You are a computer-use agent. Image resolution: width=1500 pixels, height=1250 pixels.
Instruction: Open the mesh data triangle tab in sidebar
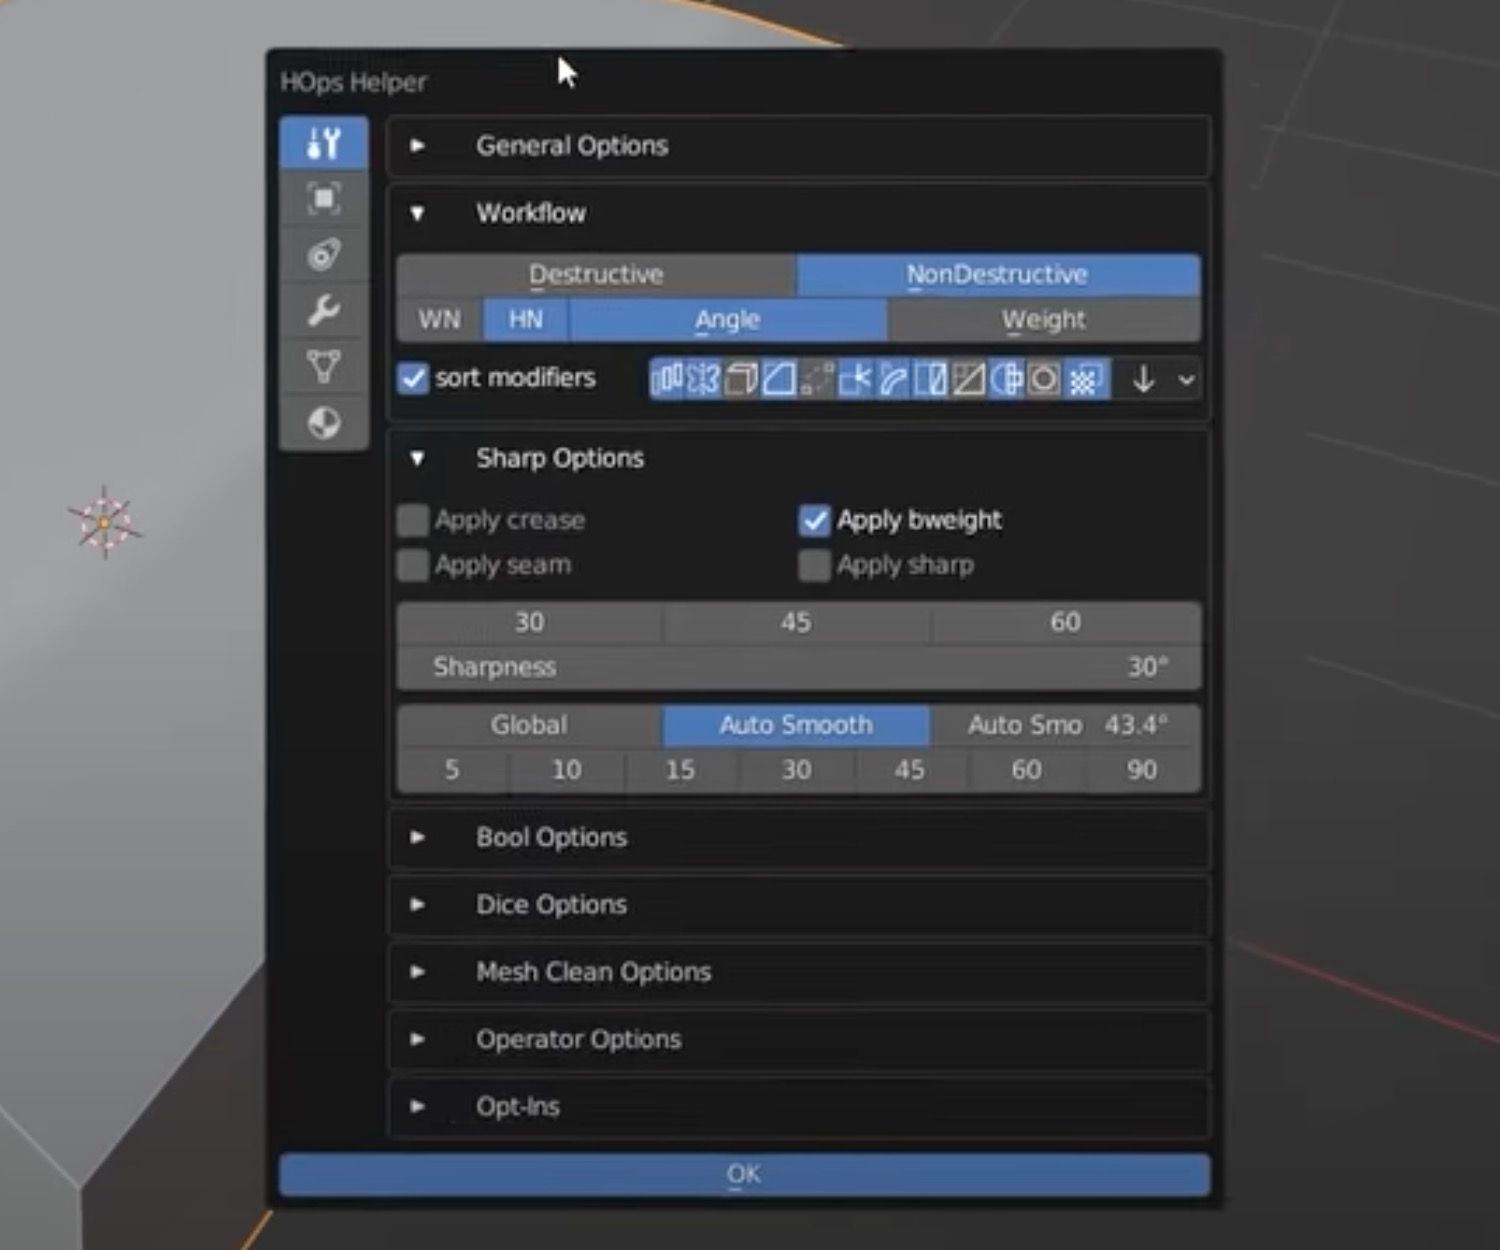pos(324,367)
